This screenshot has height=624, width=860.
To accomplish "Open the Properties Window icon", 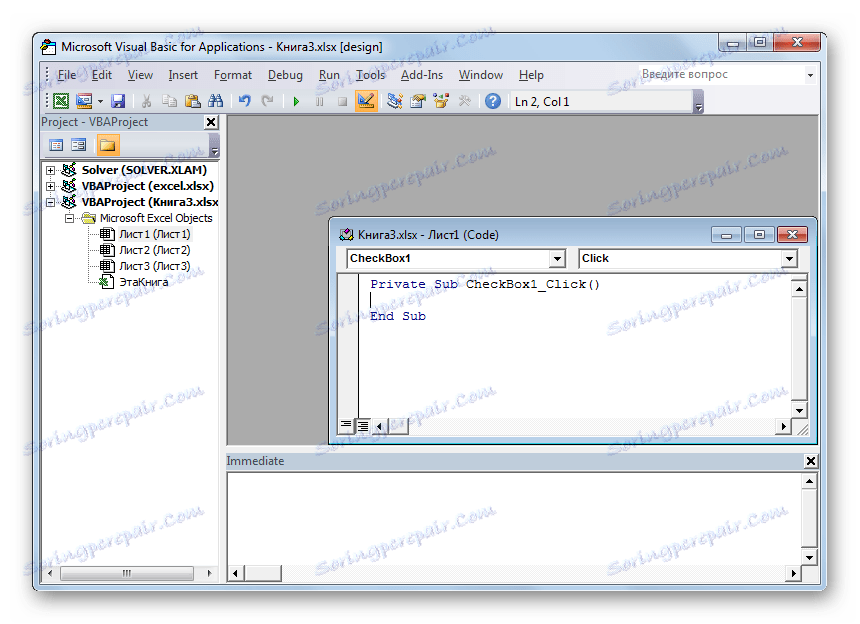I will [417, 100].
